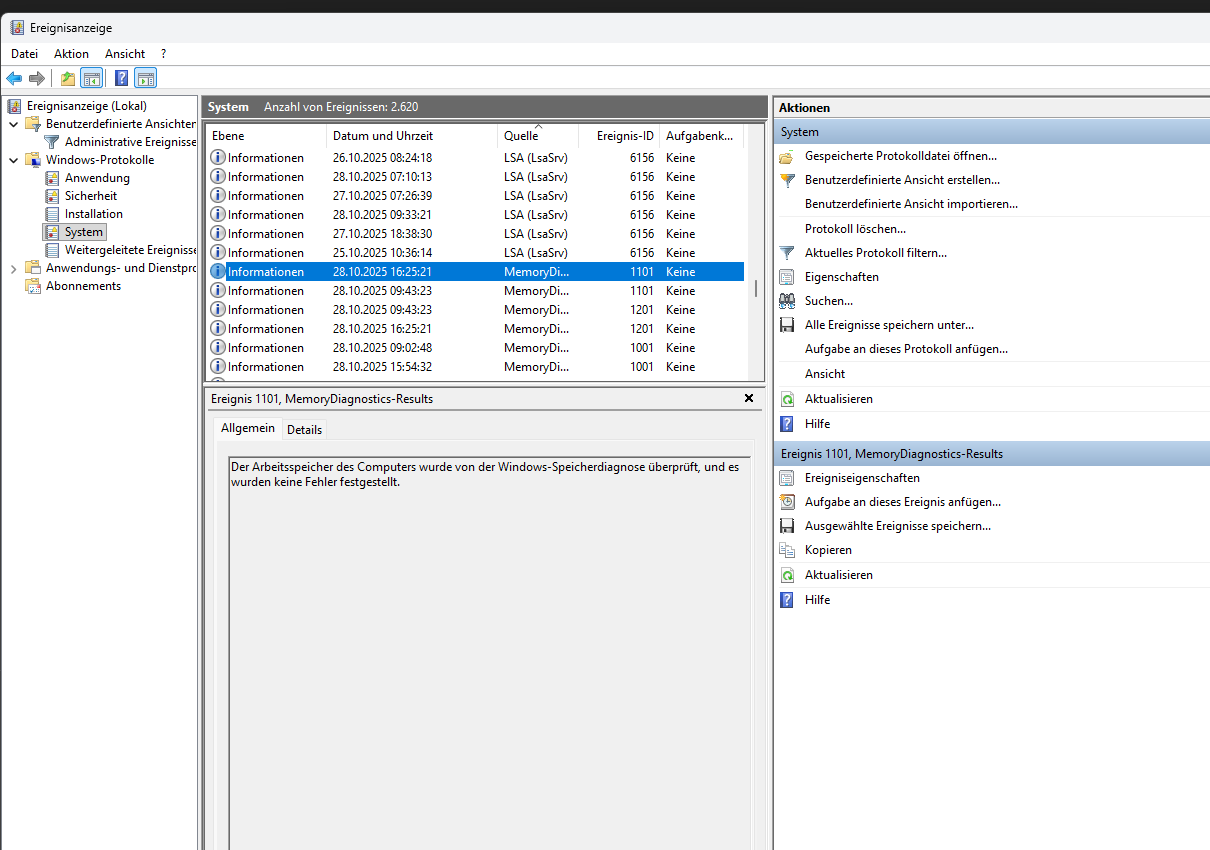Open Ereigniseigenschaften action
1210x850 pixels.
point(862,478)
